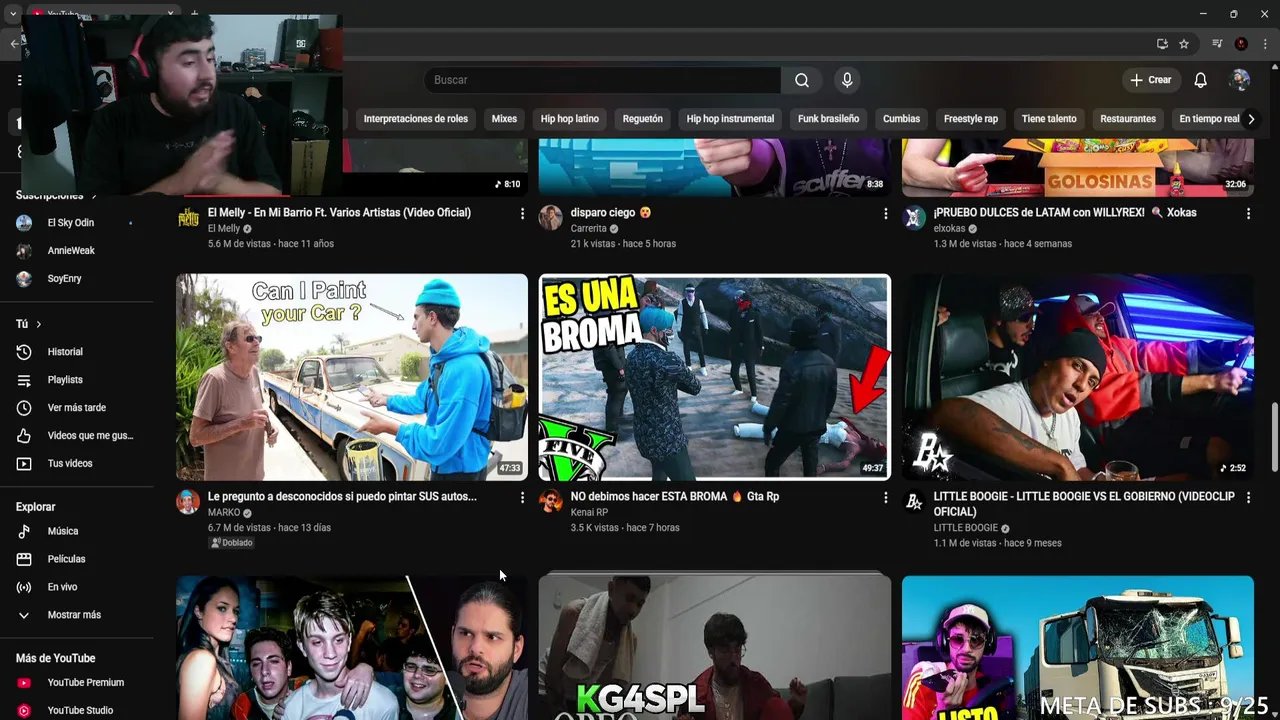The width and height of the screenshot is (1280, 720).
Task: Click the page vertical scrollbar thumb
Action: pyautogui.click(x=1273, y=437)
